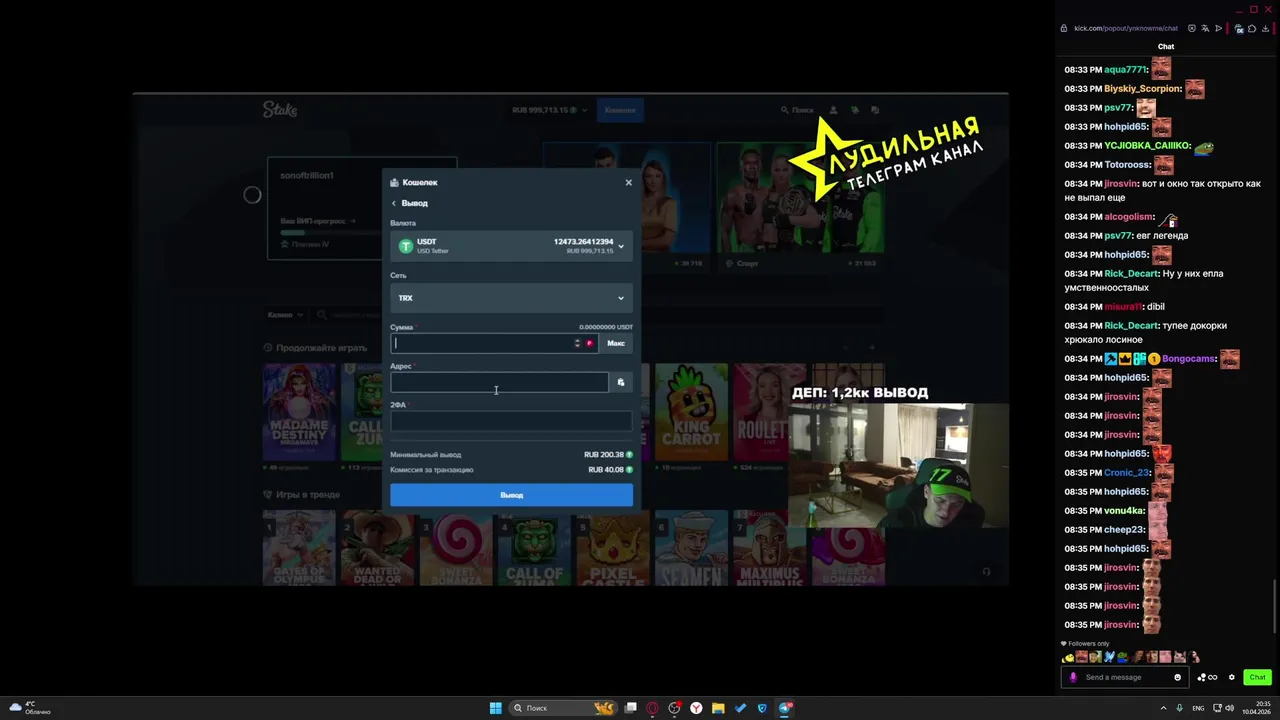Paste address using the clipboard icon
Viewport: 1280px width, 720px height.
point(621,382)
